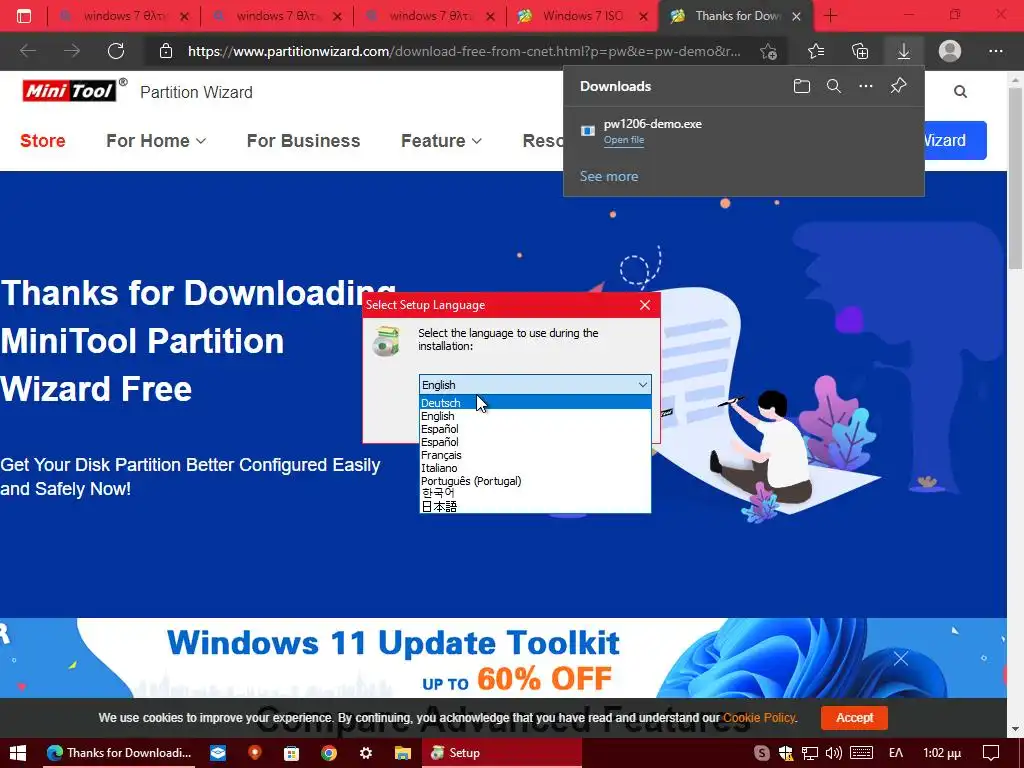1024x768 pixels.
Task: Pin the Downloads panel
Action: tap(899, 86)
